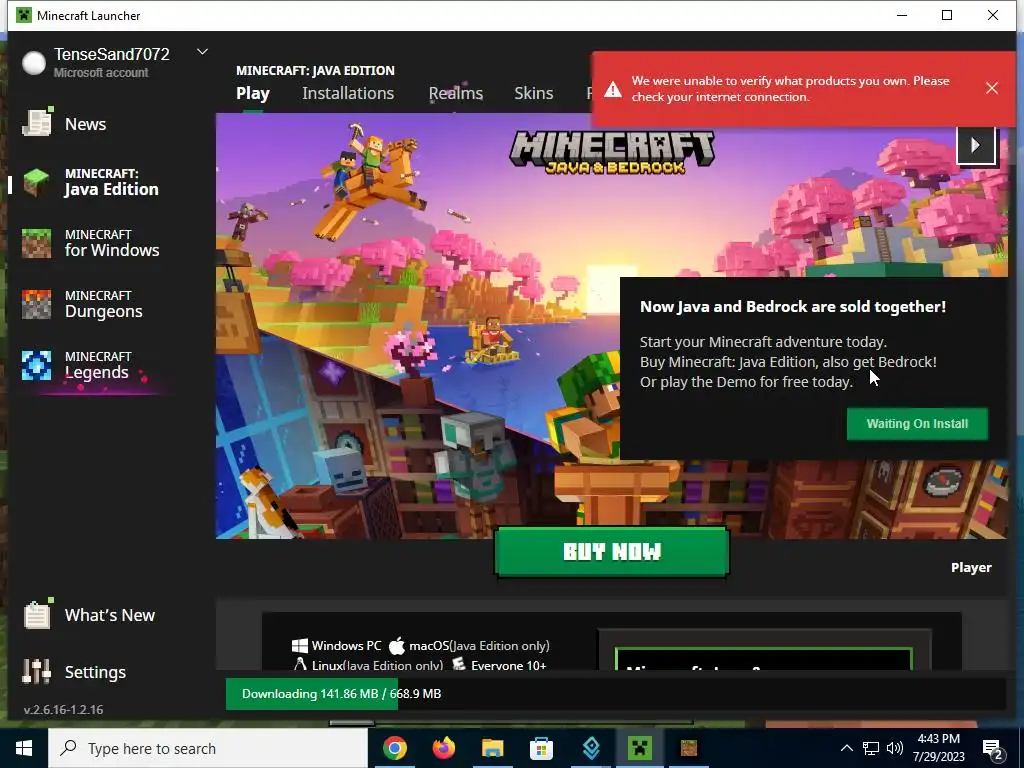The height and width of the screenshot is (768, 1024).
Task: Switch to the Installations tab
Action: coord(348,93)
